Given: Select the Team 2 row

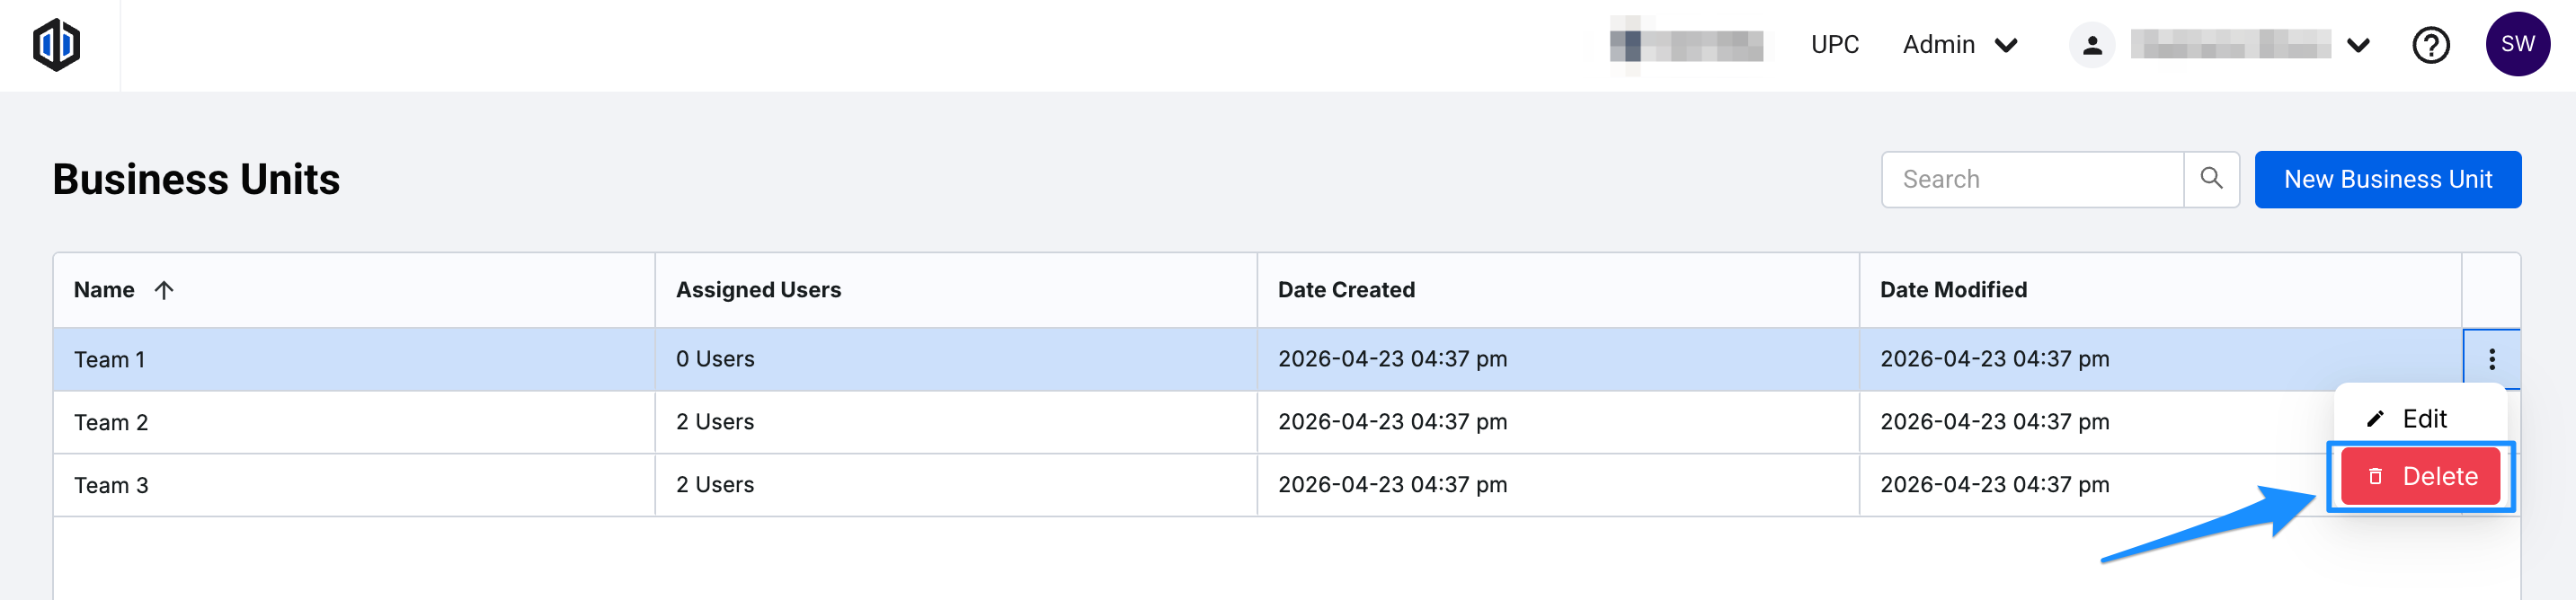Looking at the screenshot, I should click(x=111, y=422).
